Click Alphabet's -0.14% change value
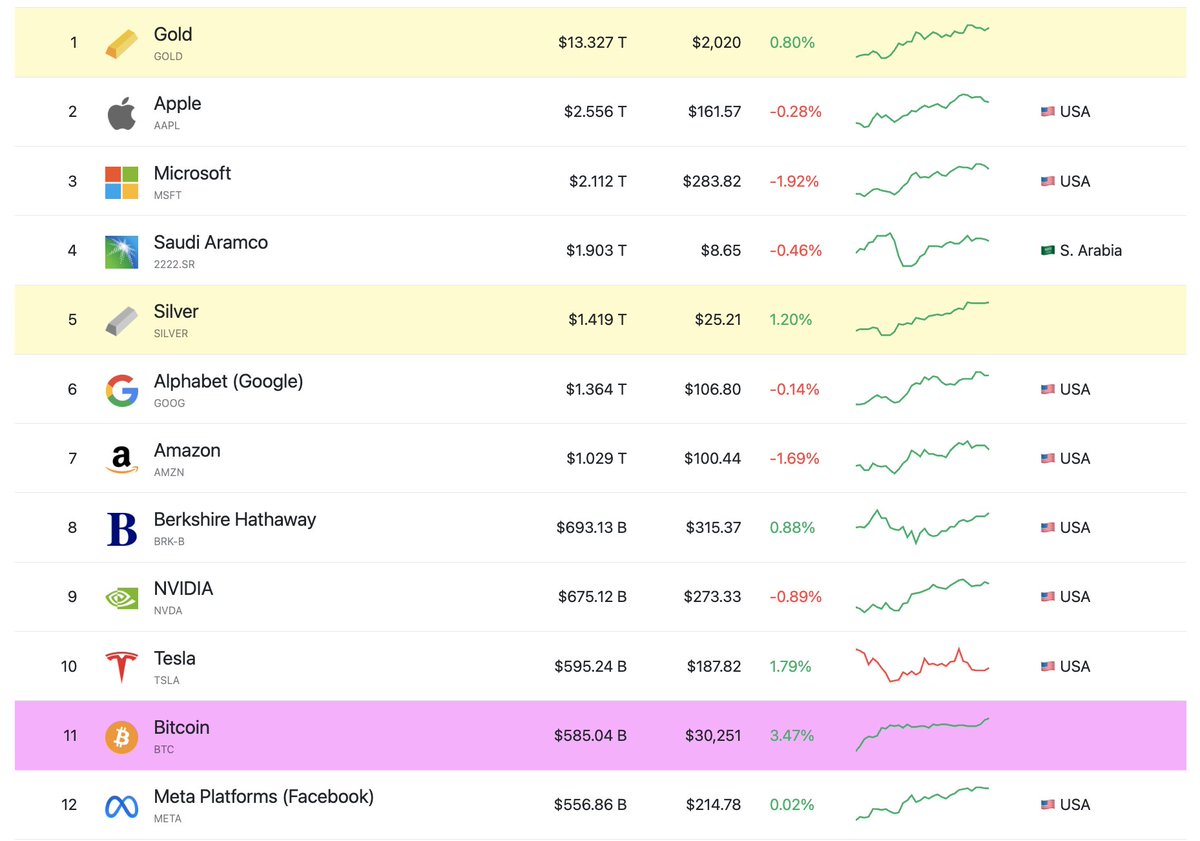The height and width of the screenshot is (841, 1200). [794, 389]
